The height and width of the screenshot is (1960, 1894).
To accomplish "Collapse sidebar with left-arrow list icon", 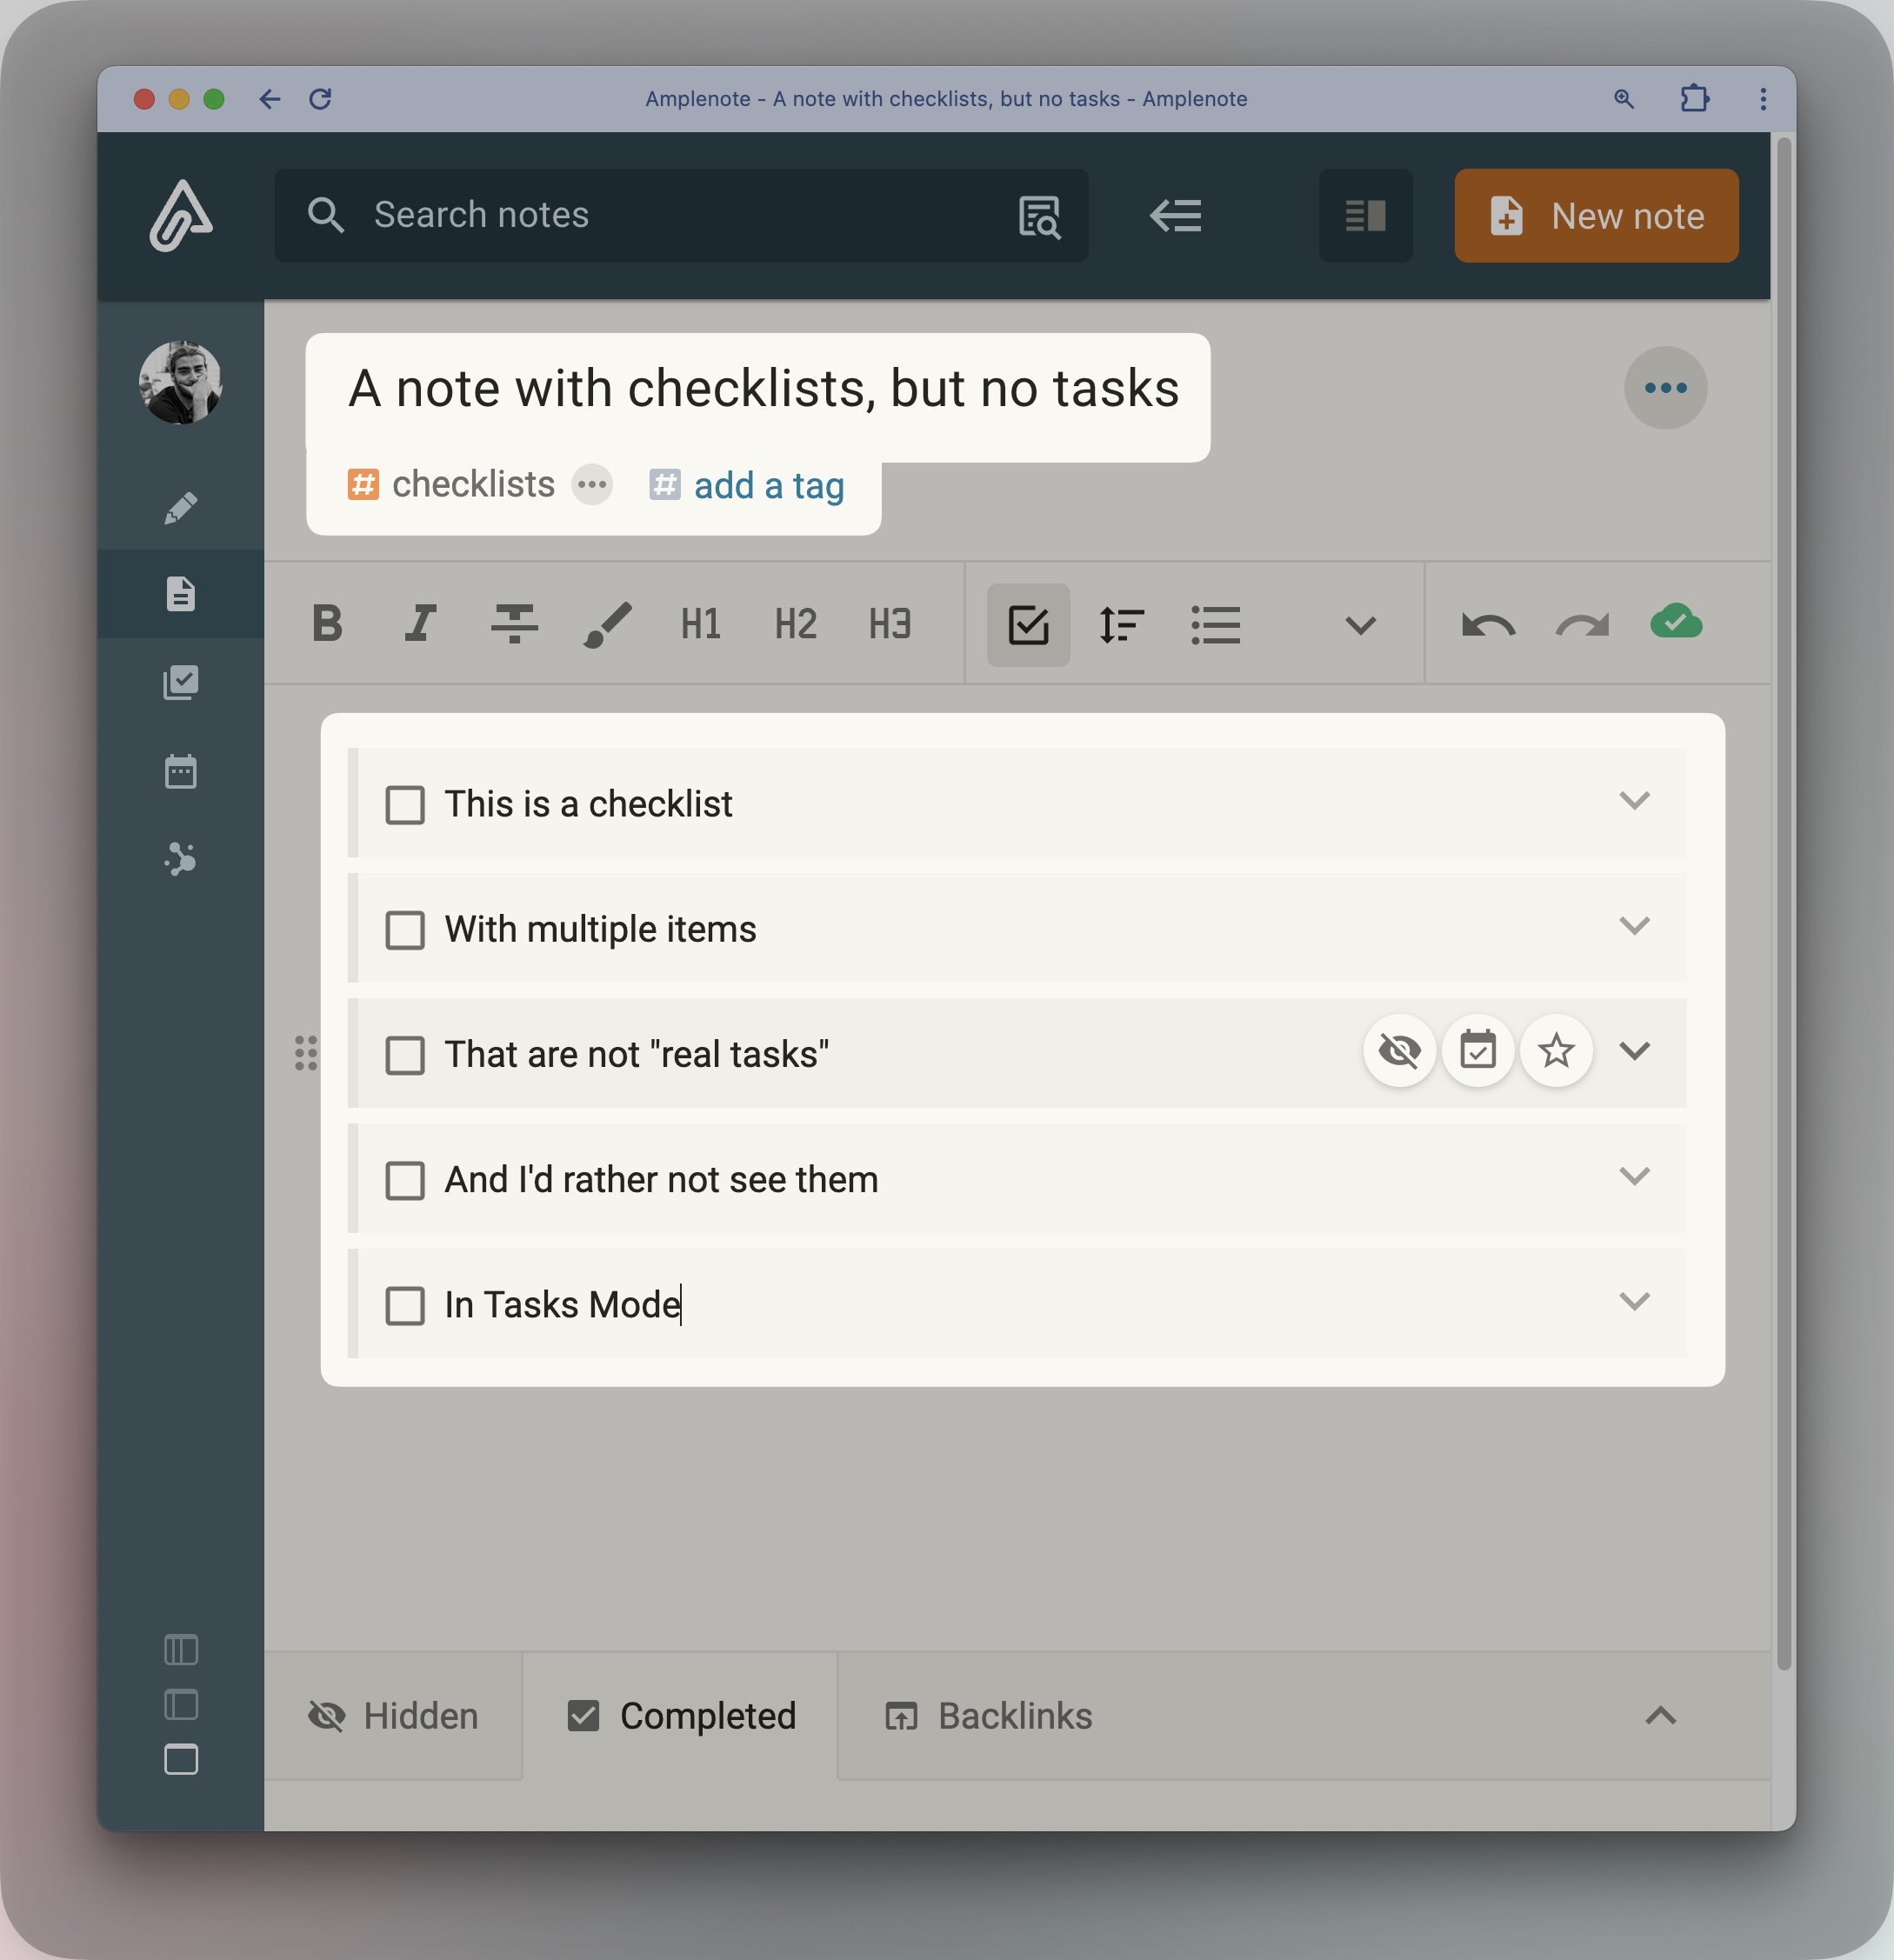I will (1176, 215).
